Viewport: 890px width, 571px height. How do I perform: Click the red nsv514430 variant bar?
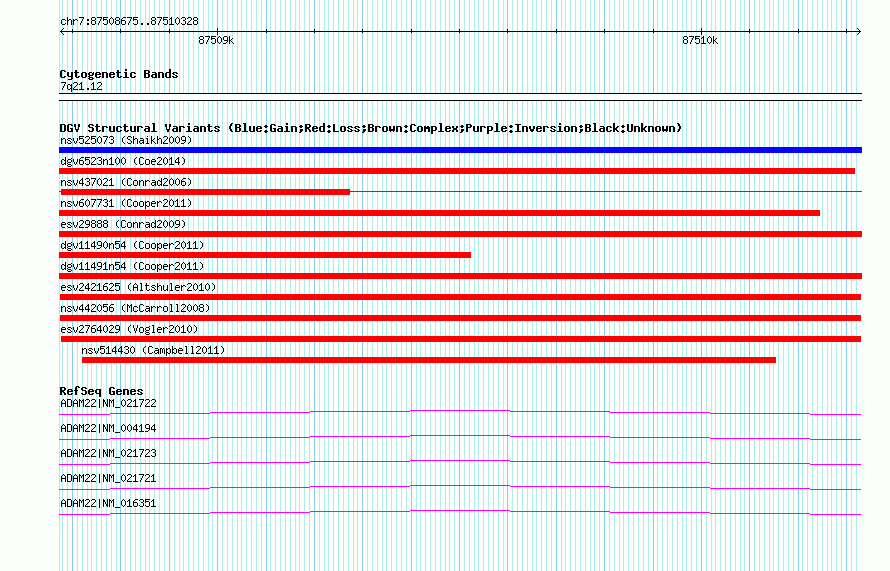click(x=429, y=360)
